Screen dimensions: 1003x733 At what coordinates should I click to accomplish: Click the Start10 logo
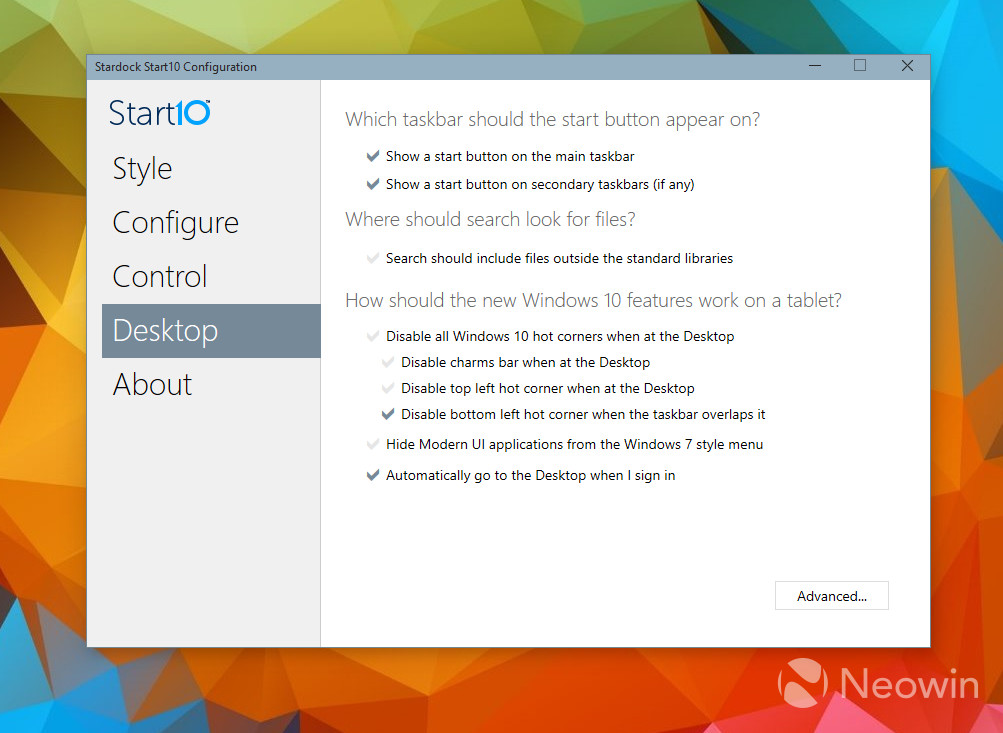tap(159, 113)
